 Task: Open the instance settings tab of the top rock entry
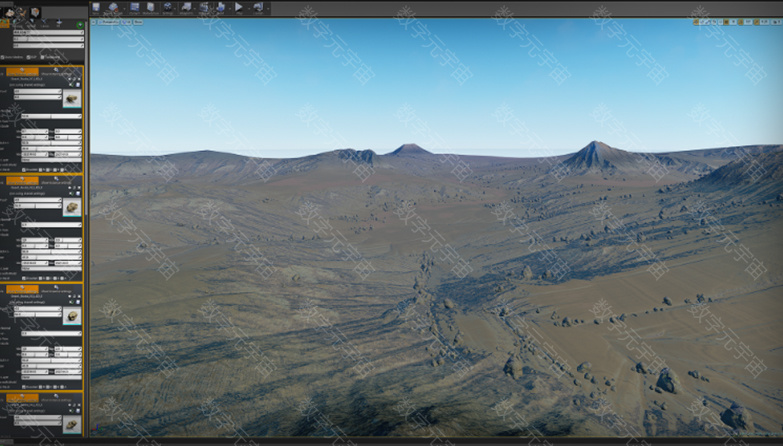(x=55, y=72)
